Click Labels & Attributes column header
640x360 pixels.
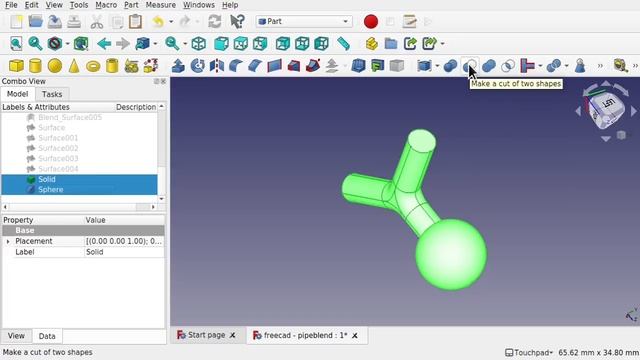click(x=36, y=107)
